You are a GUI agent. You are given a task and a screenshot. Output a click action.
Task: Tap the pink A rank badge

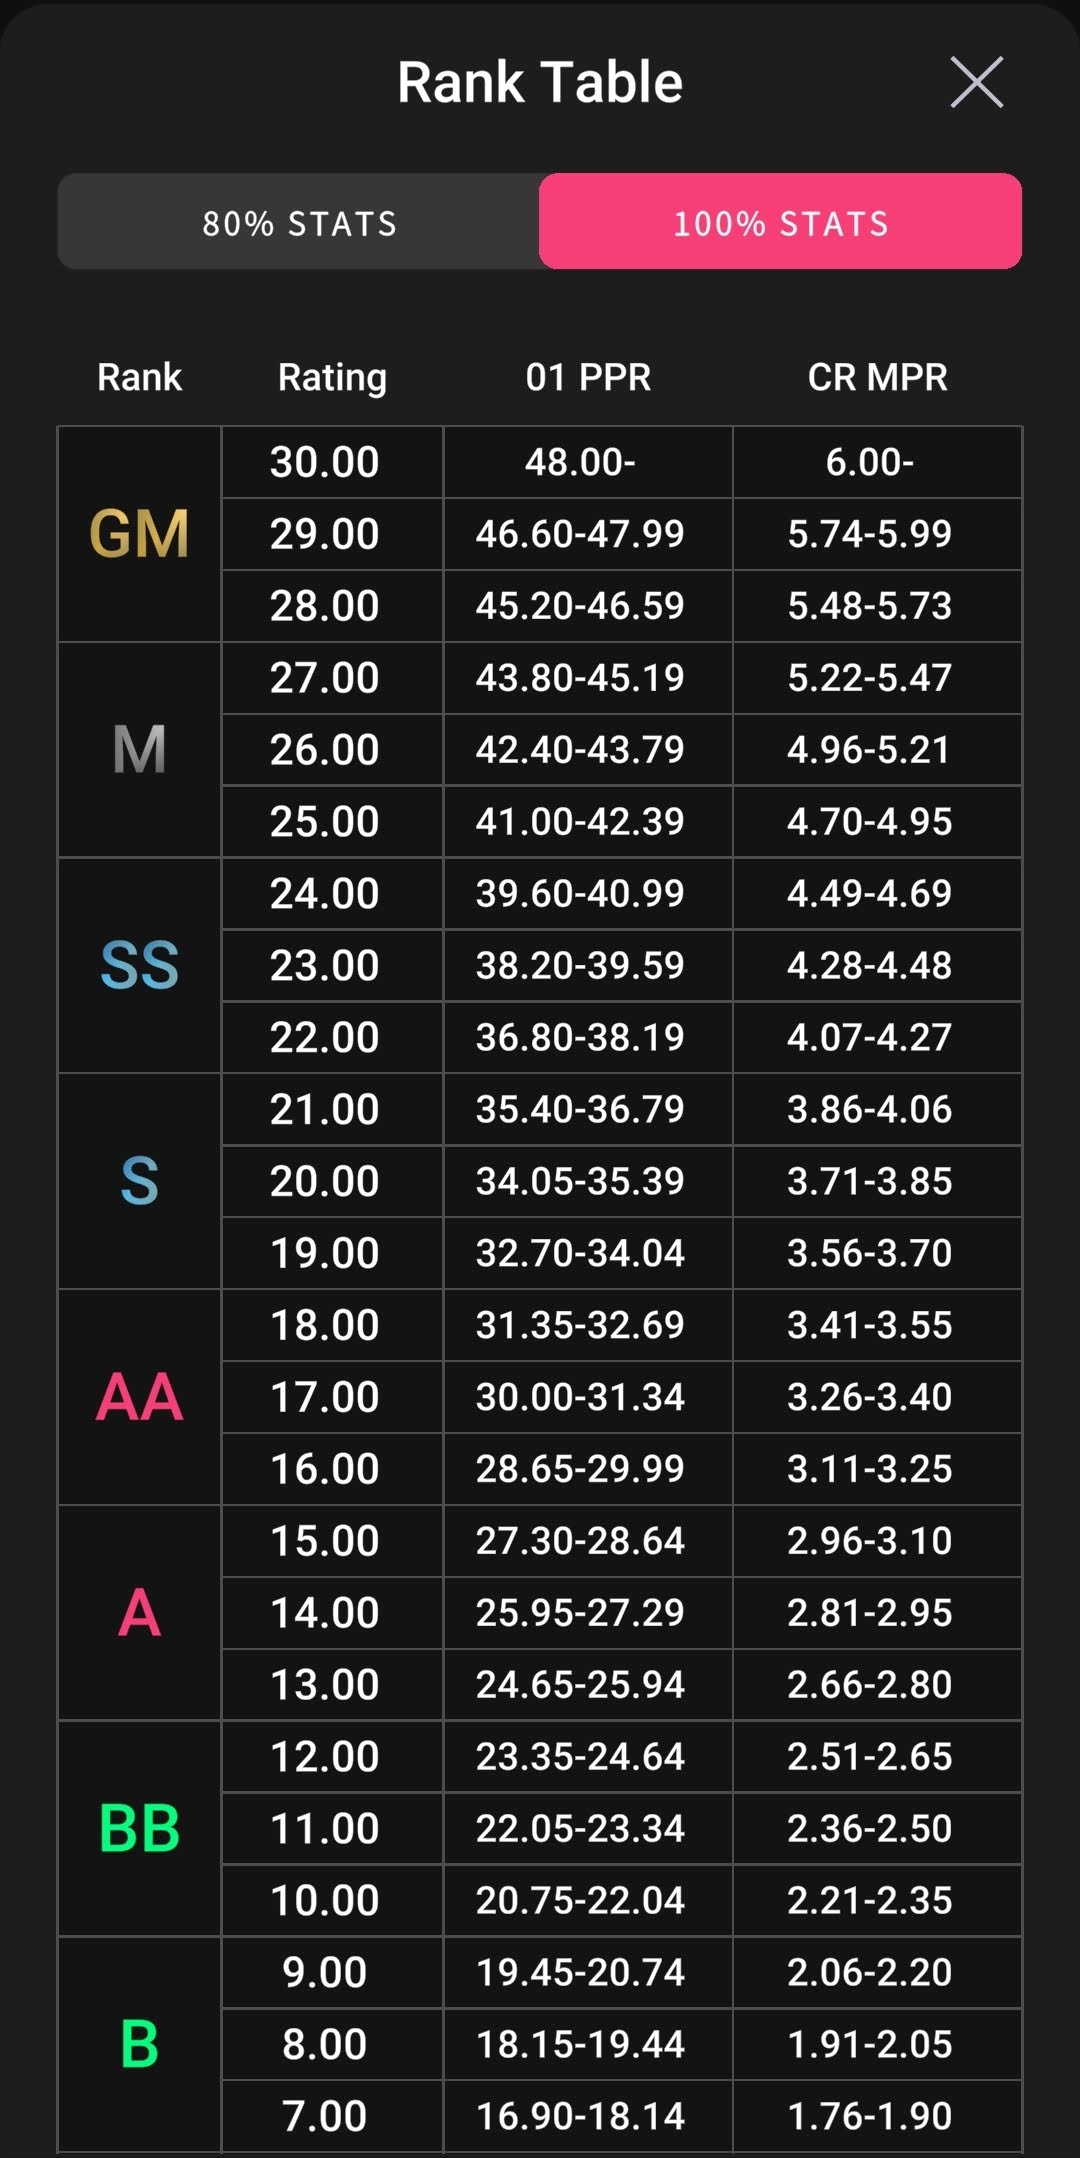point(139,1613)
